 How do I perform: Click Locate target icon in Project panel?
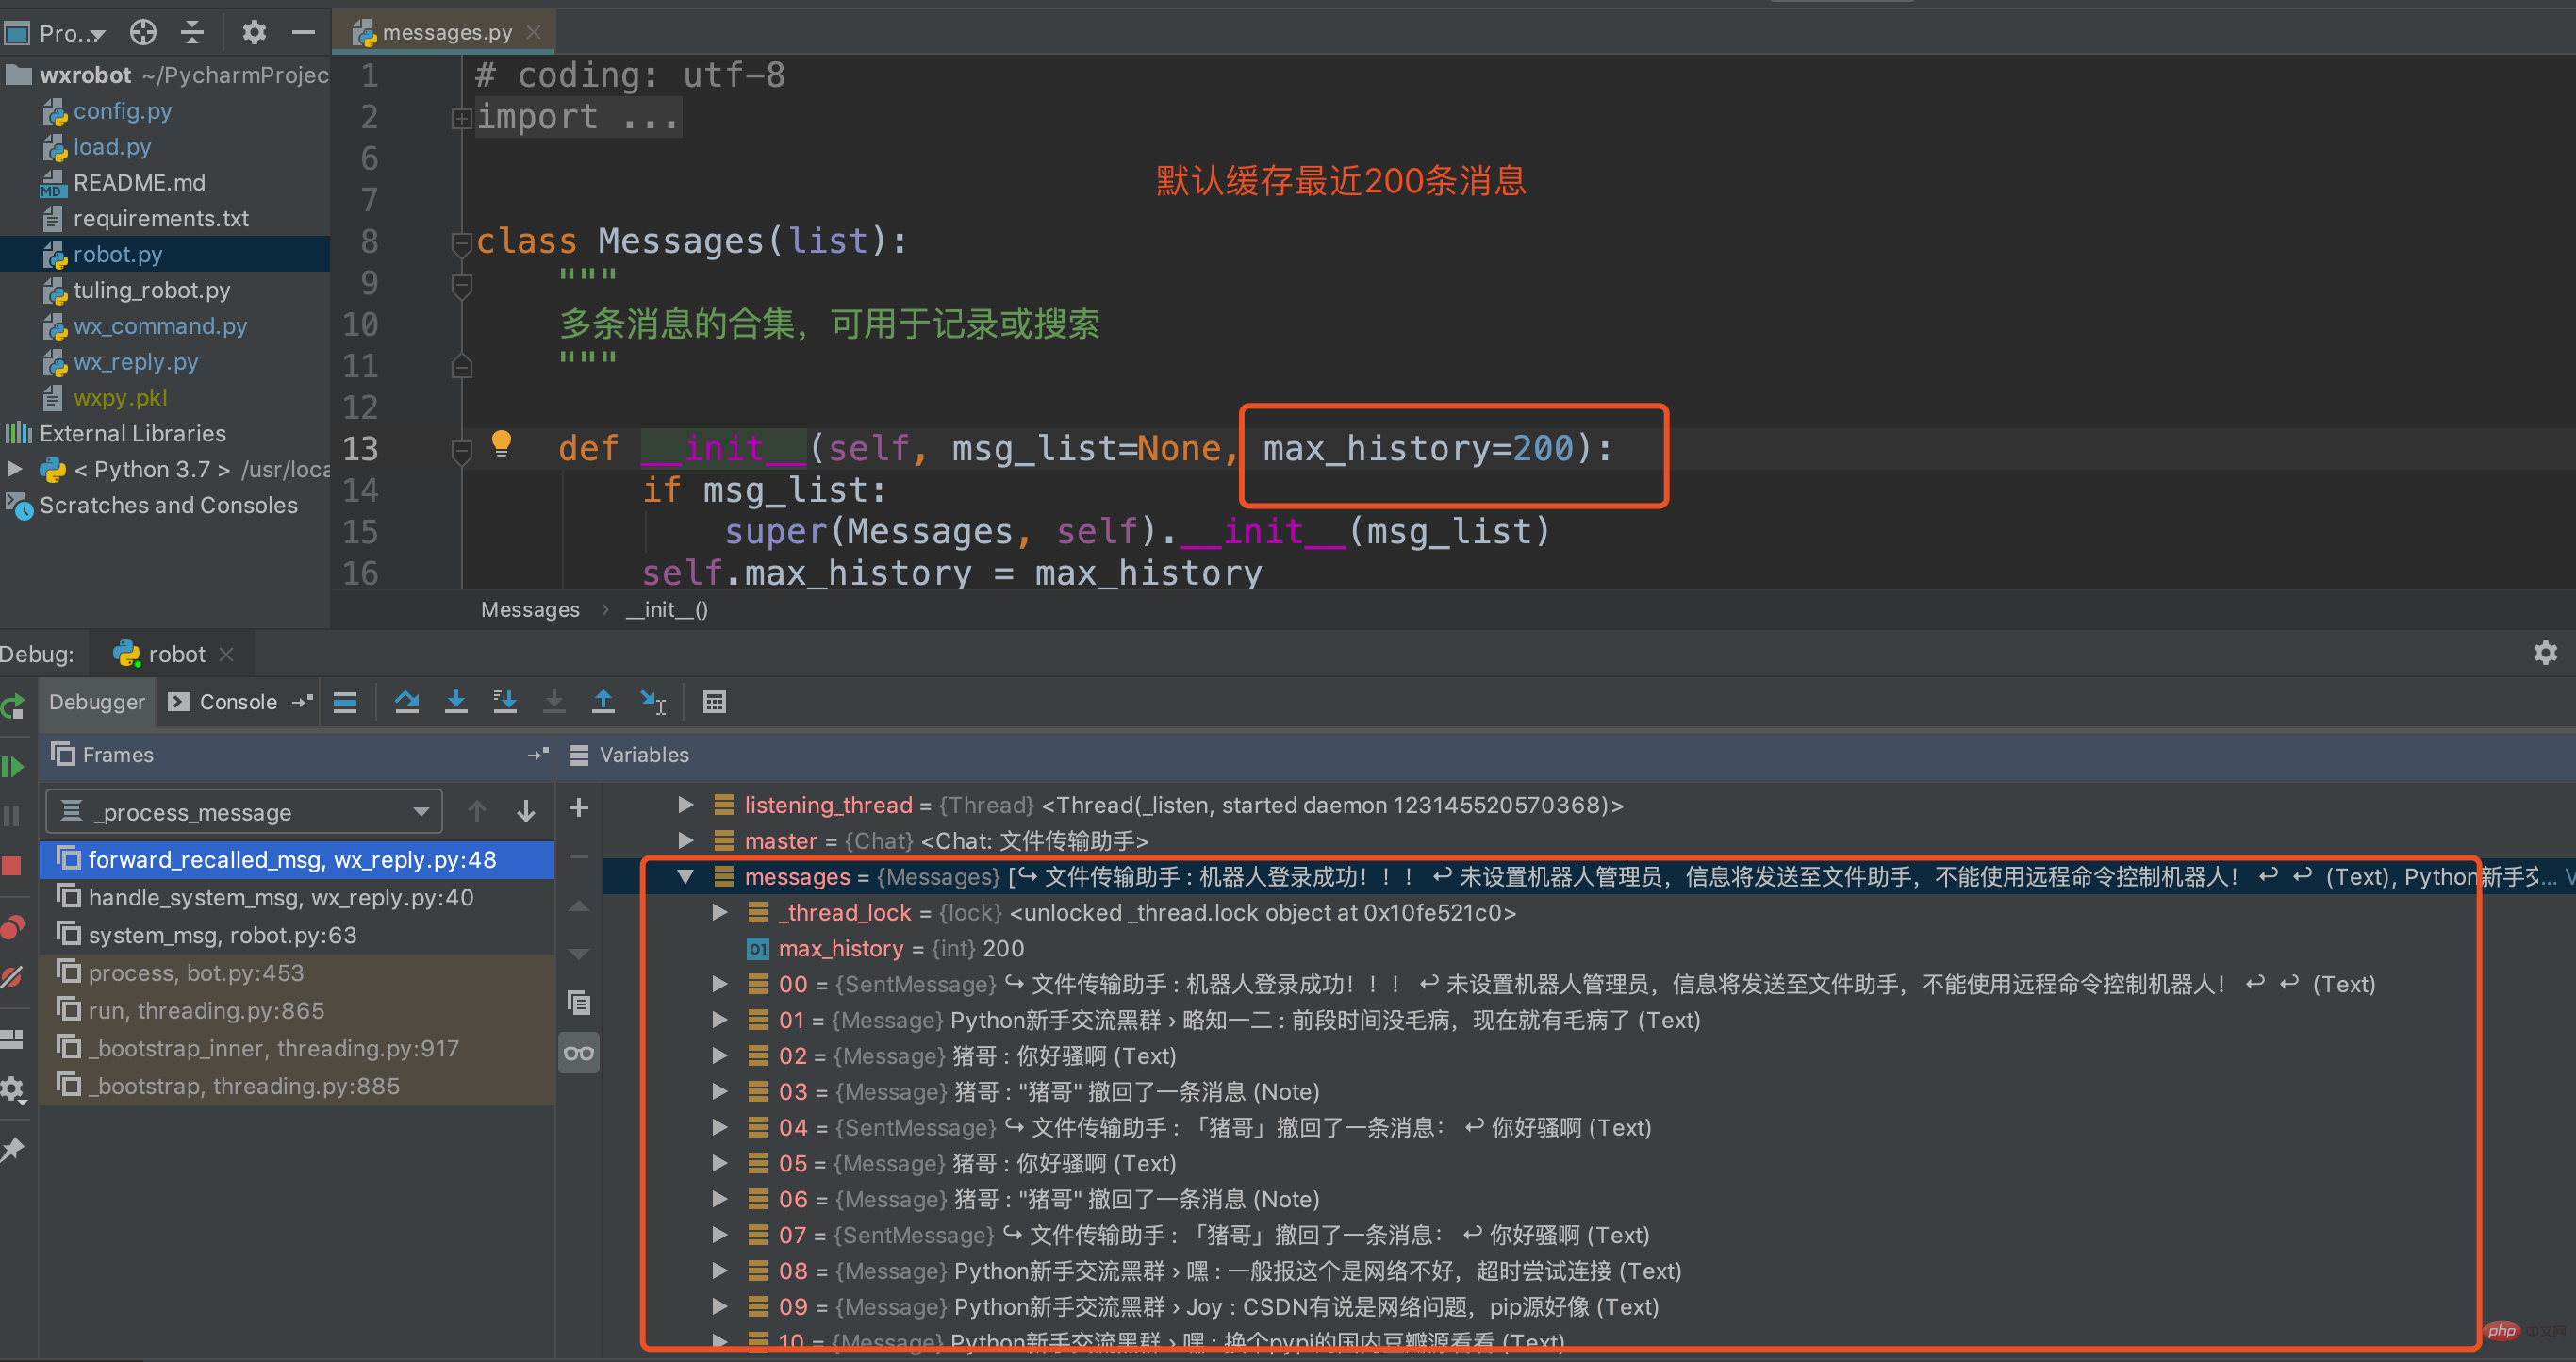click(x=143, y=33)
